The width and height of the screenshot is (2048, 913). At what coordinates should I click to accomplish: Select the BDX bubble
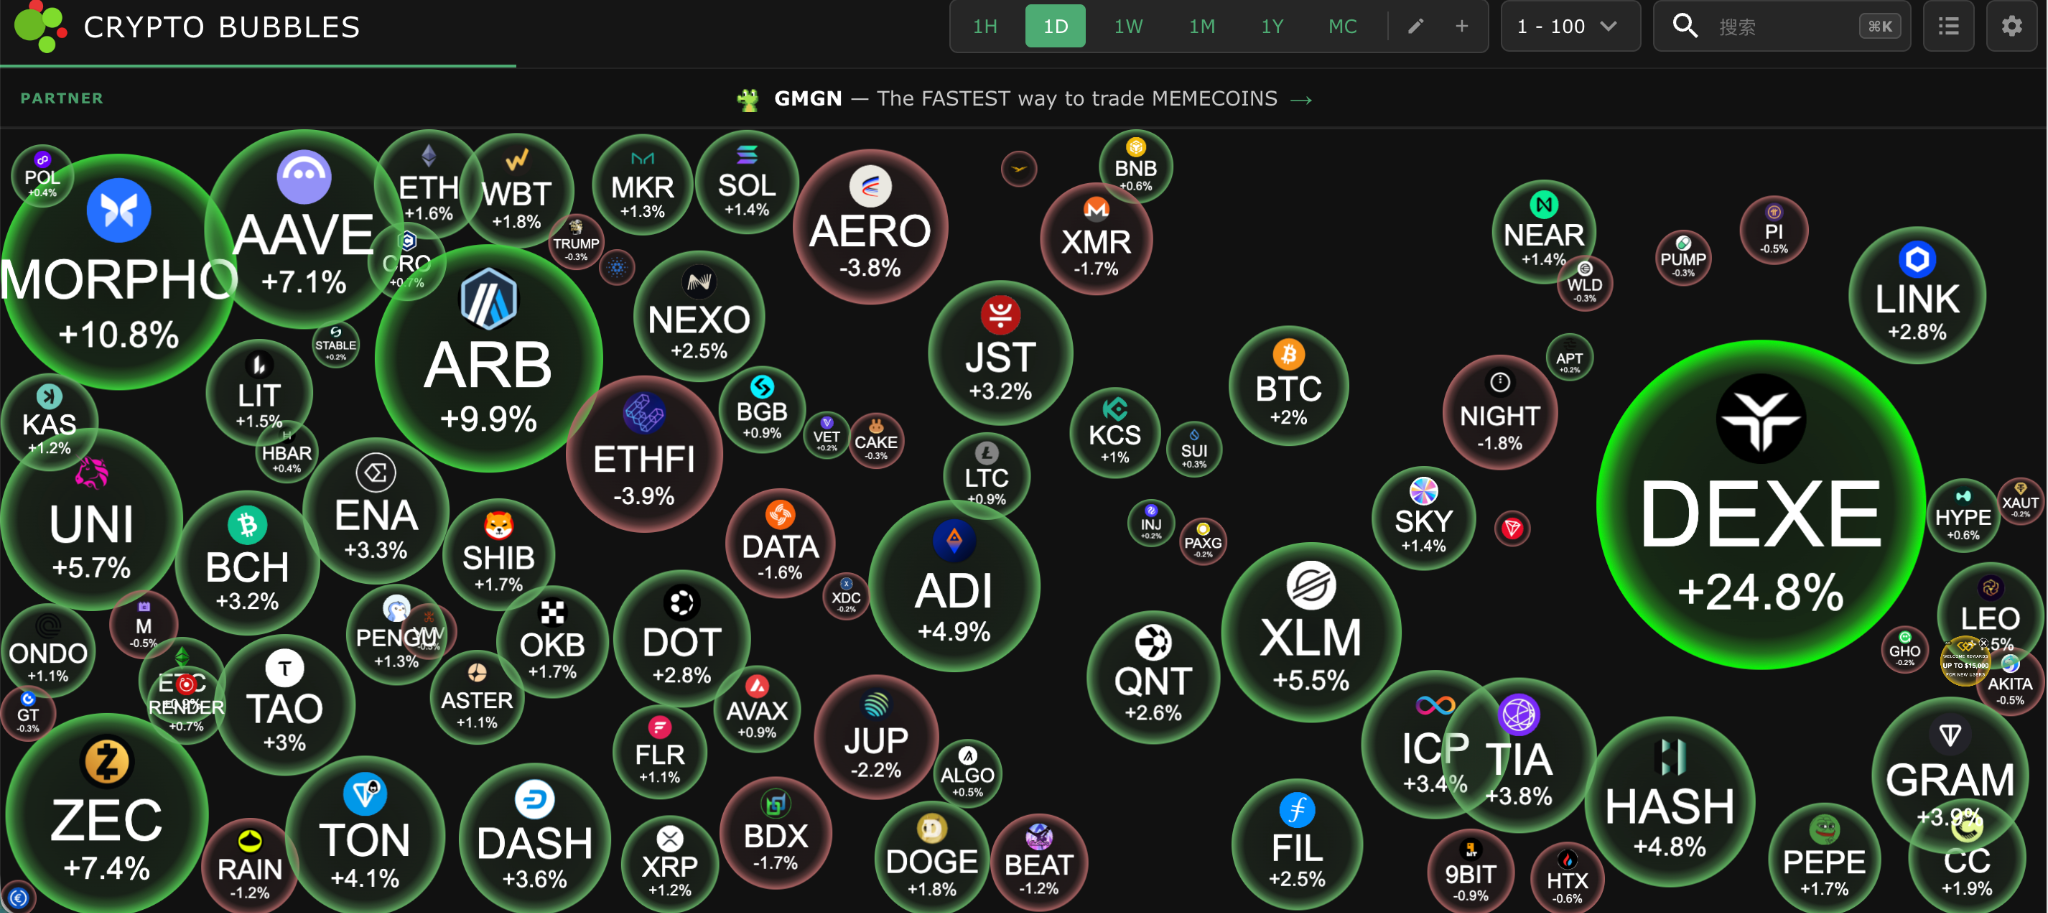point(775,833)
